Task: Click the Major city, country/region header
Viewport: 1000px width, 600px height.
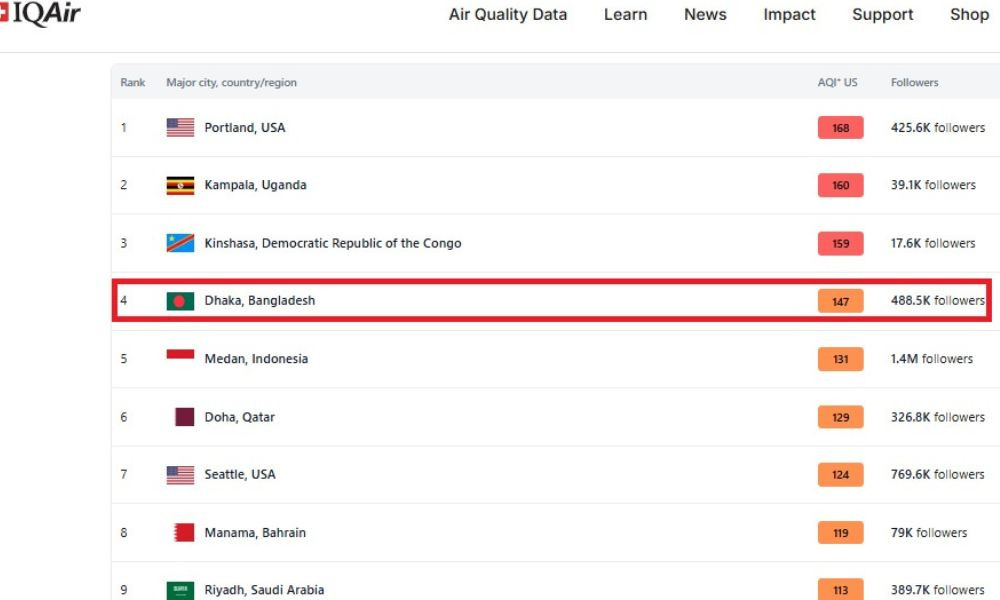Action: pyautogui.click(x=232, y=82)
